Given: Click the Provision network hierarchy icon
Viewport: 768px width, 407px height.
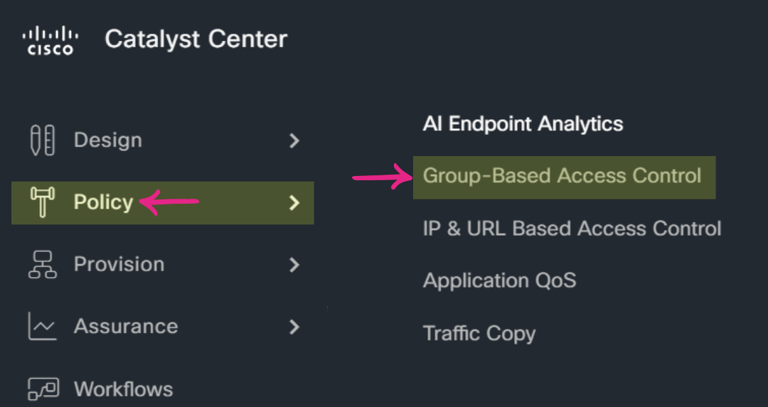Looking at the screenshot, I should [x=43, y=264].
